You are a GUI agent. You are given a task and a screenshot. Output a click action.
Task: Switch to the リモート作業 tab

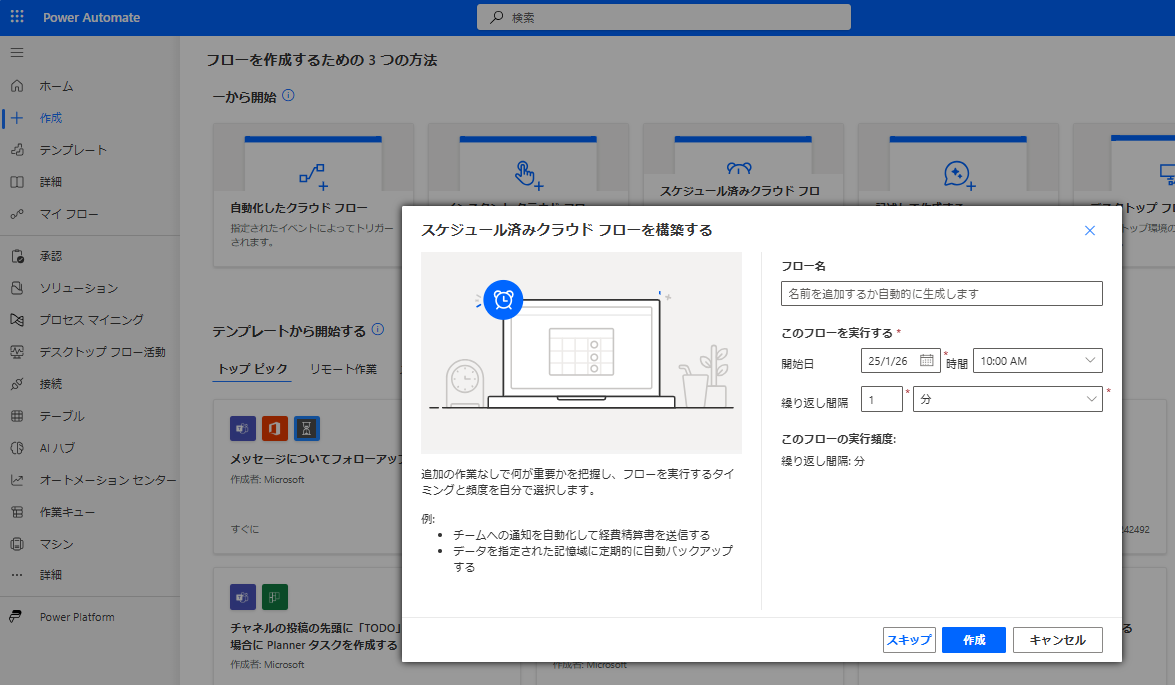point(343,369)
